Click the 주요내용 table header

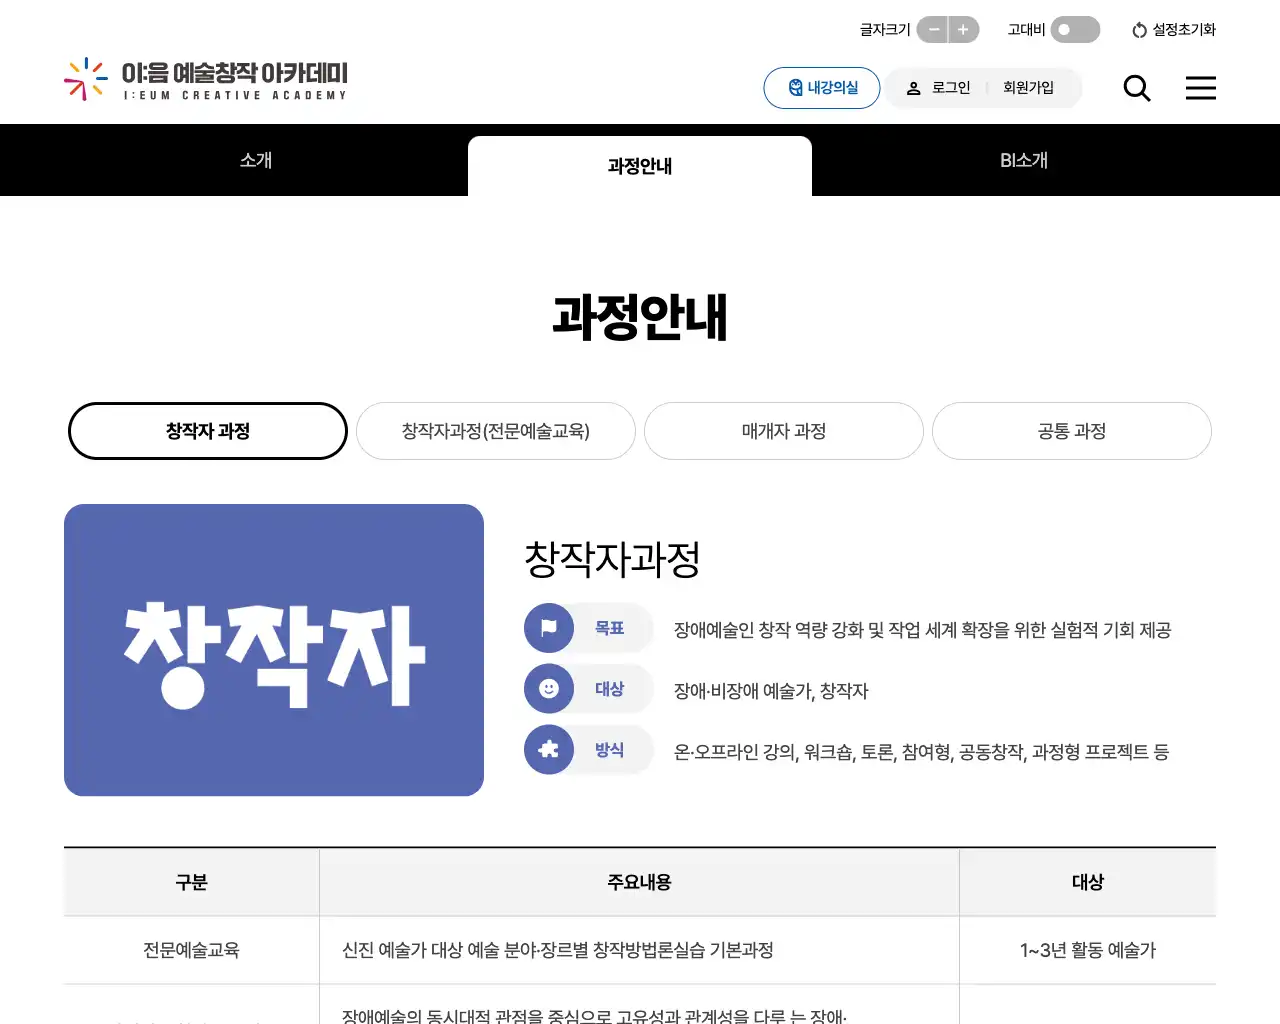tap(639, 882)
